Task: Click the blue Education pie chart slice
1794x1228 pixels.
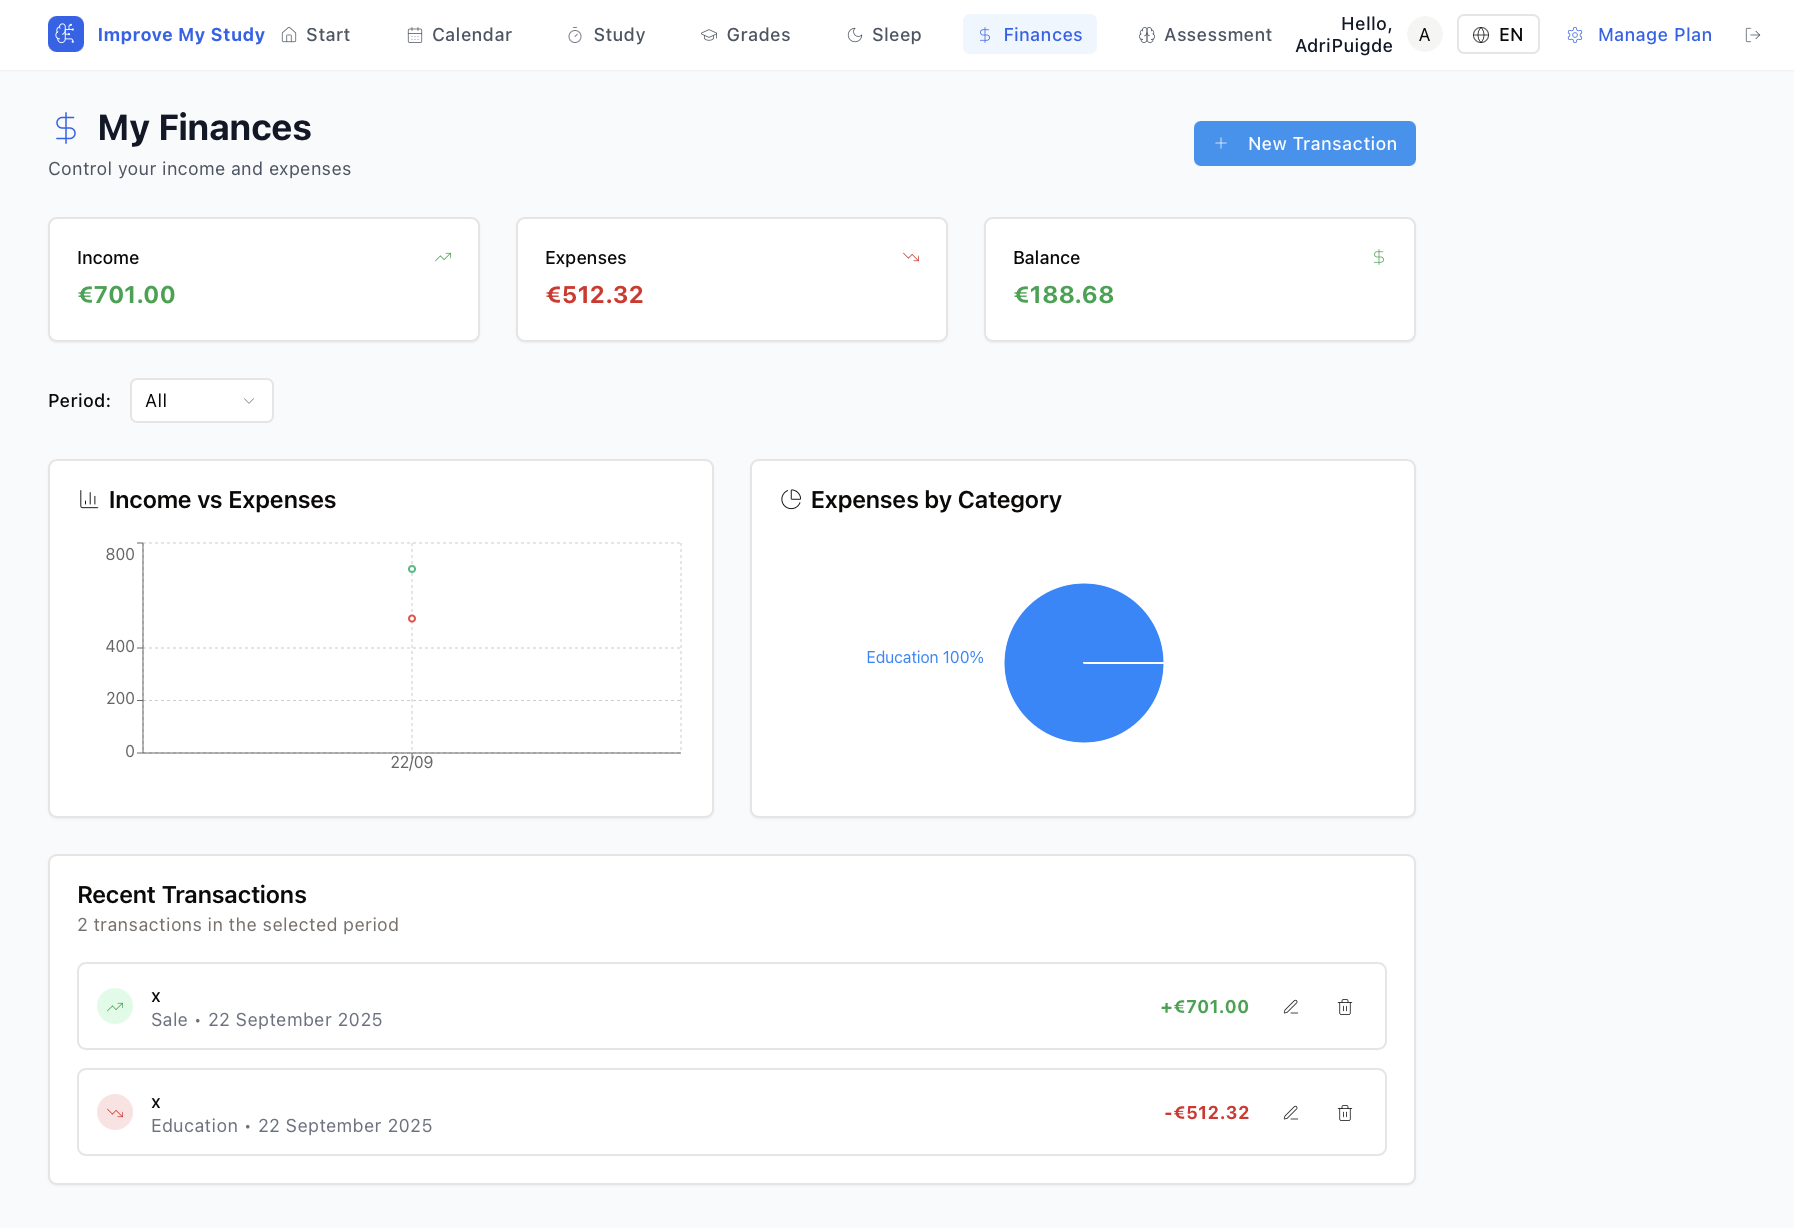Action: (1084, 663)
